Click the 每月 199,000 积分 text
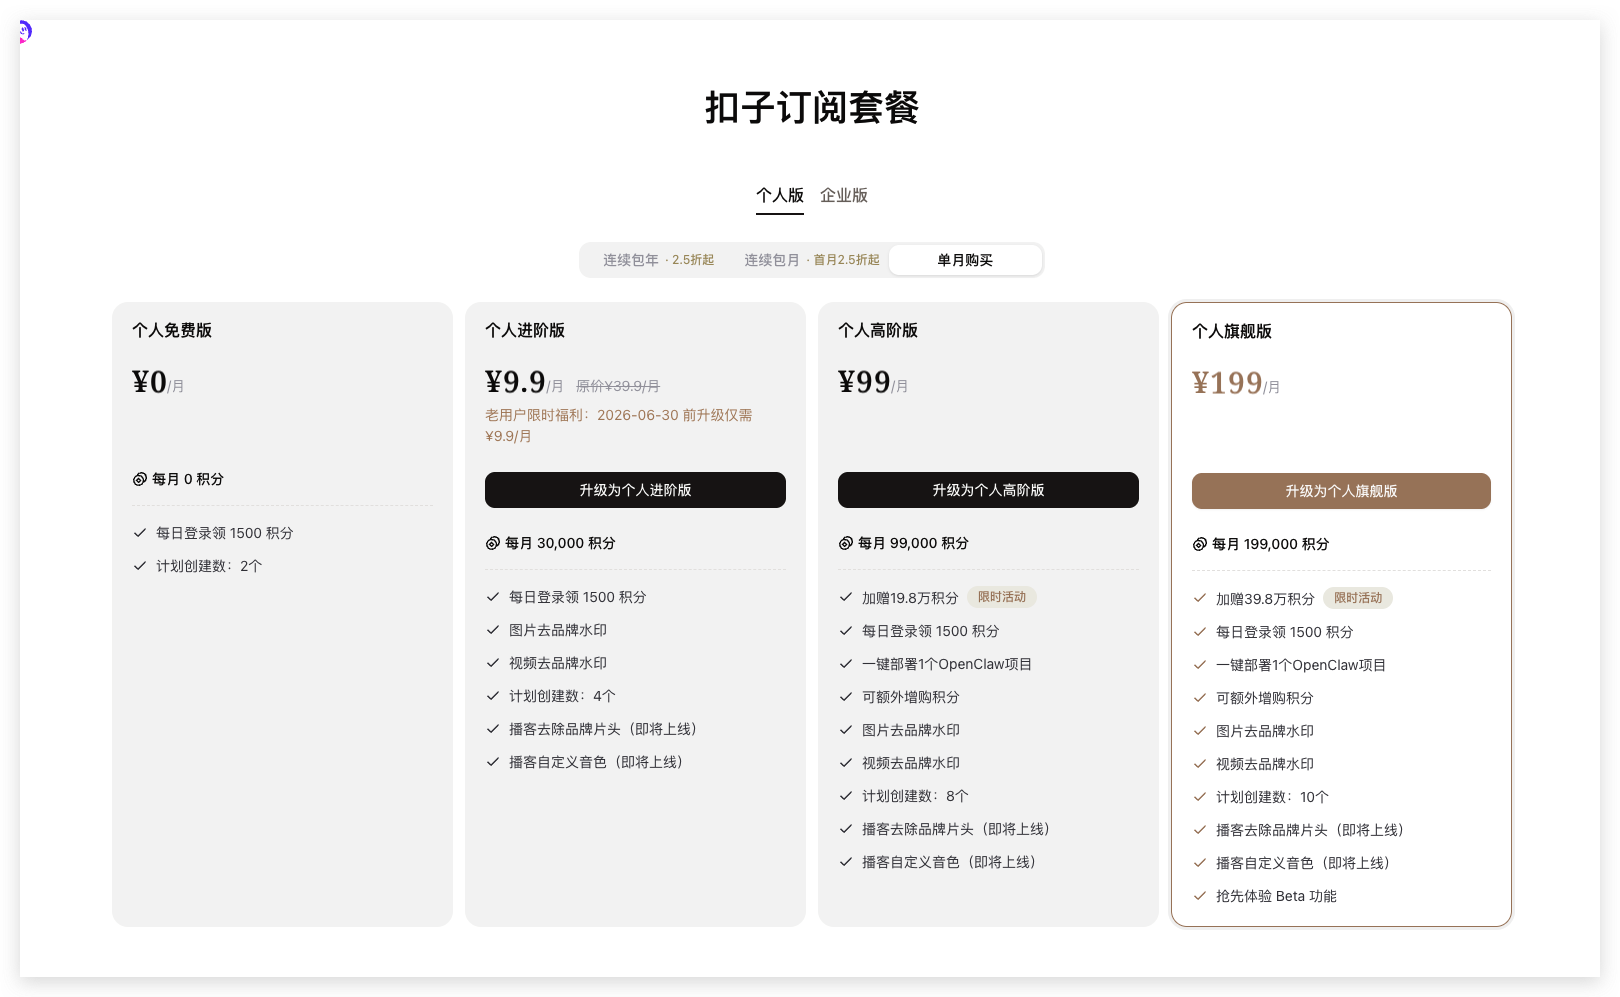Screen dimensions: 1620x997 coord(1271,544)
